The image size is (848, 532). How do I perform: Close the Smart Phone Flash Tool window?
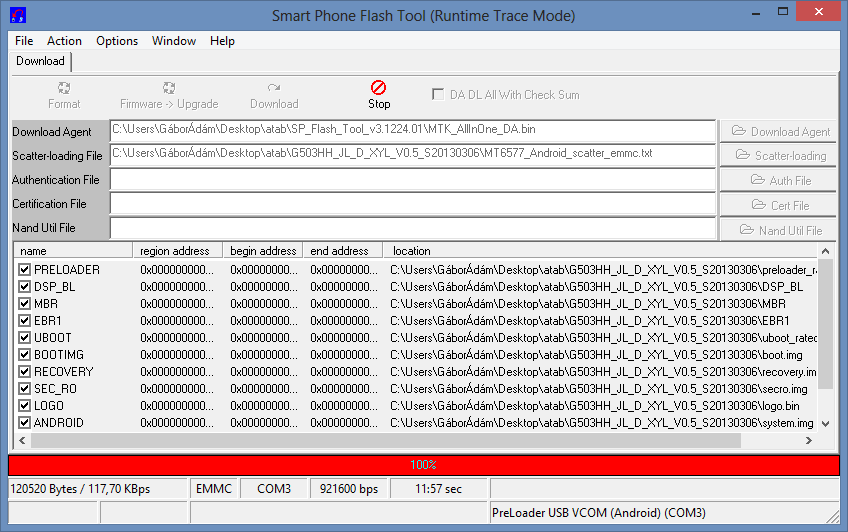pos(819,12)
